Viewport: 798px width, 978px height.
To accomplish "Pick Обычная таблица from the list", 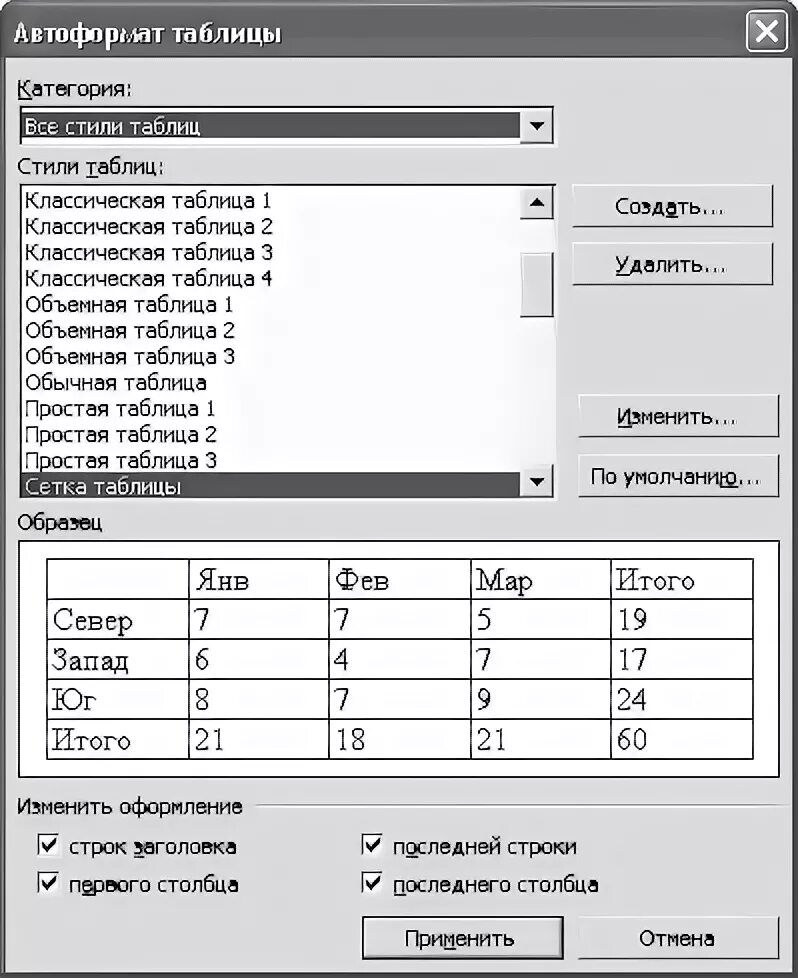I will tap(115, 382).
